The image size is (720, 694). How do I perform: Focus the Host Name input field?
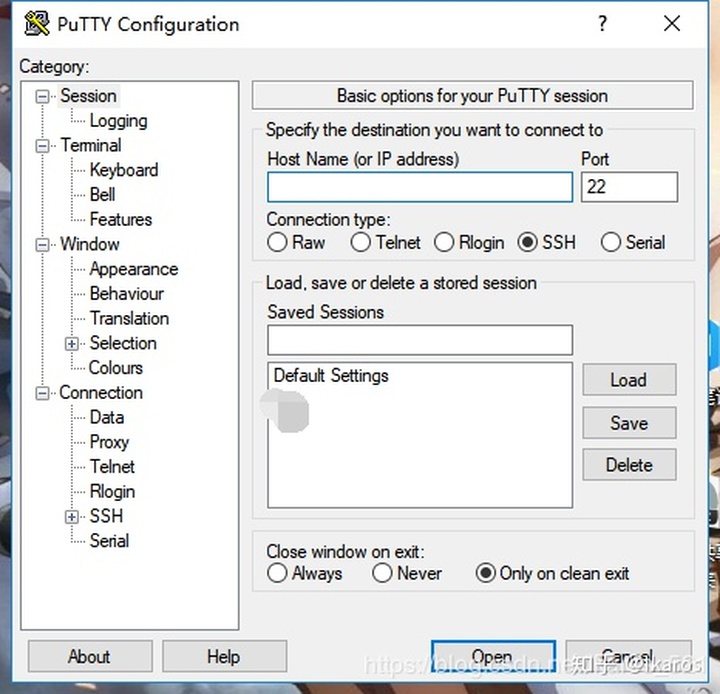coord(420,187)
